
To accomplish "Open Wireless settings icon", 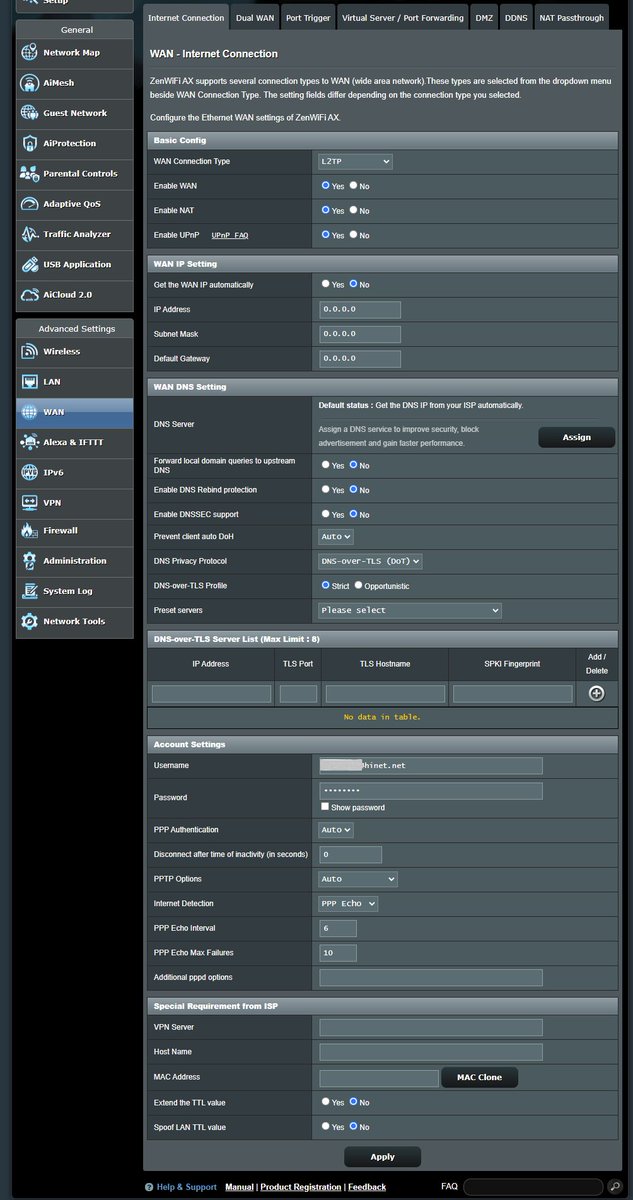I will coord(30,352).
